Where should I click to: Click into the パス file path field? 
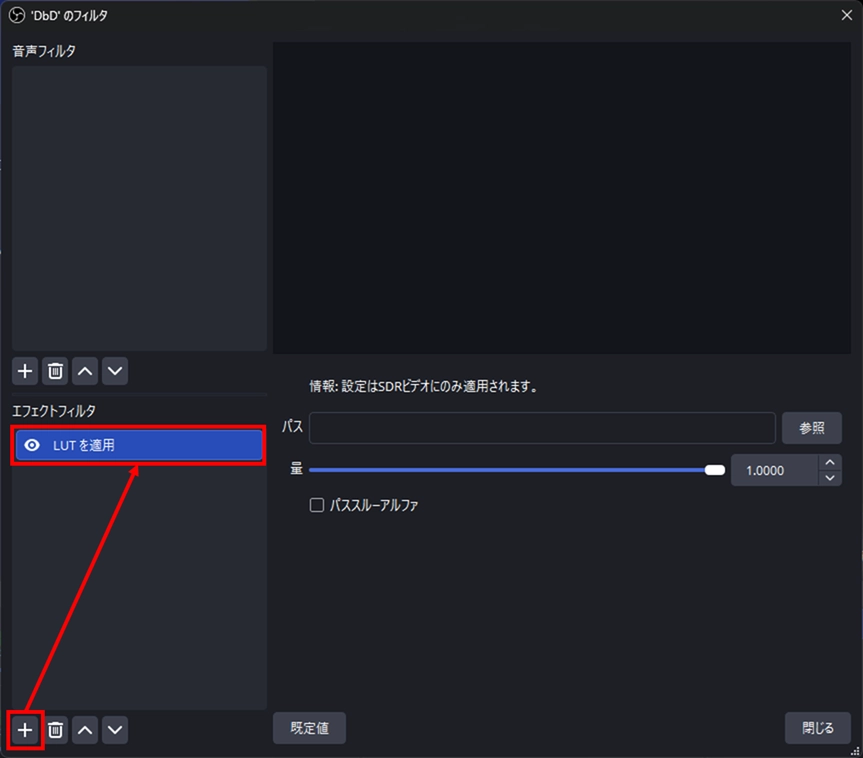tap(542, 428)
